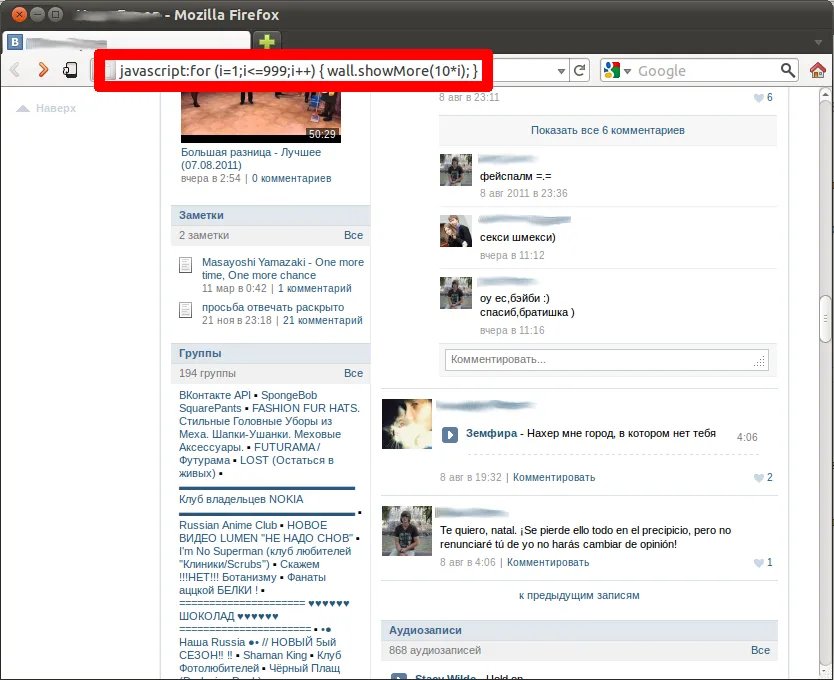
Task: Click the Комментировать text field
Action: 606,360
